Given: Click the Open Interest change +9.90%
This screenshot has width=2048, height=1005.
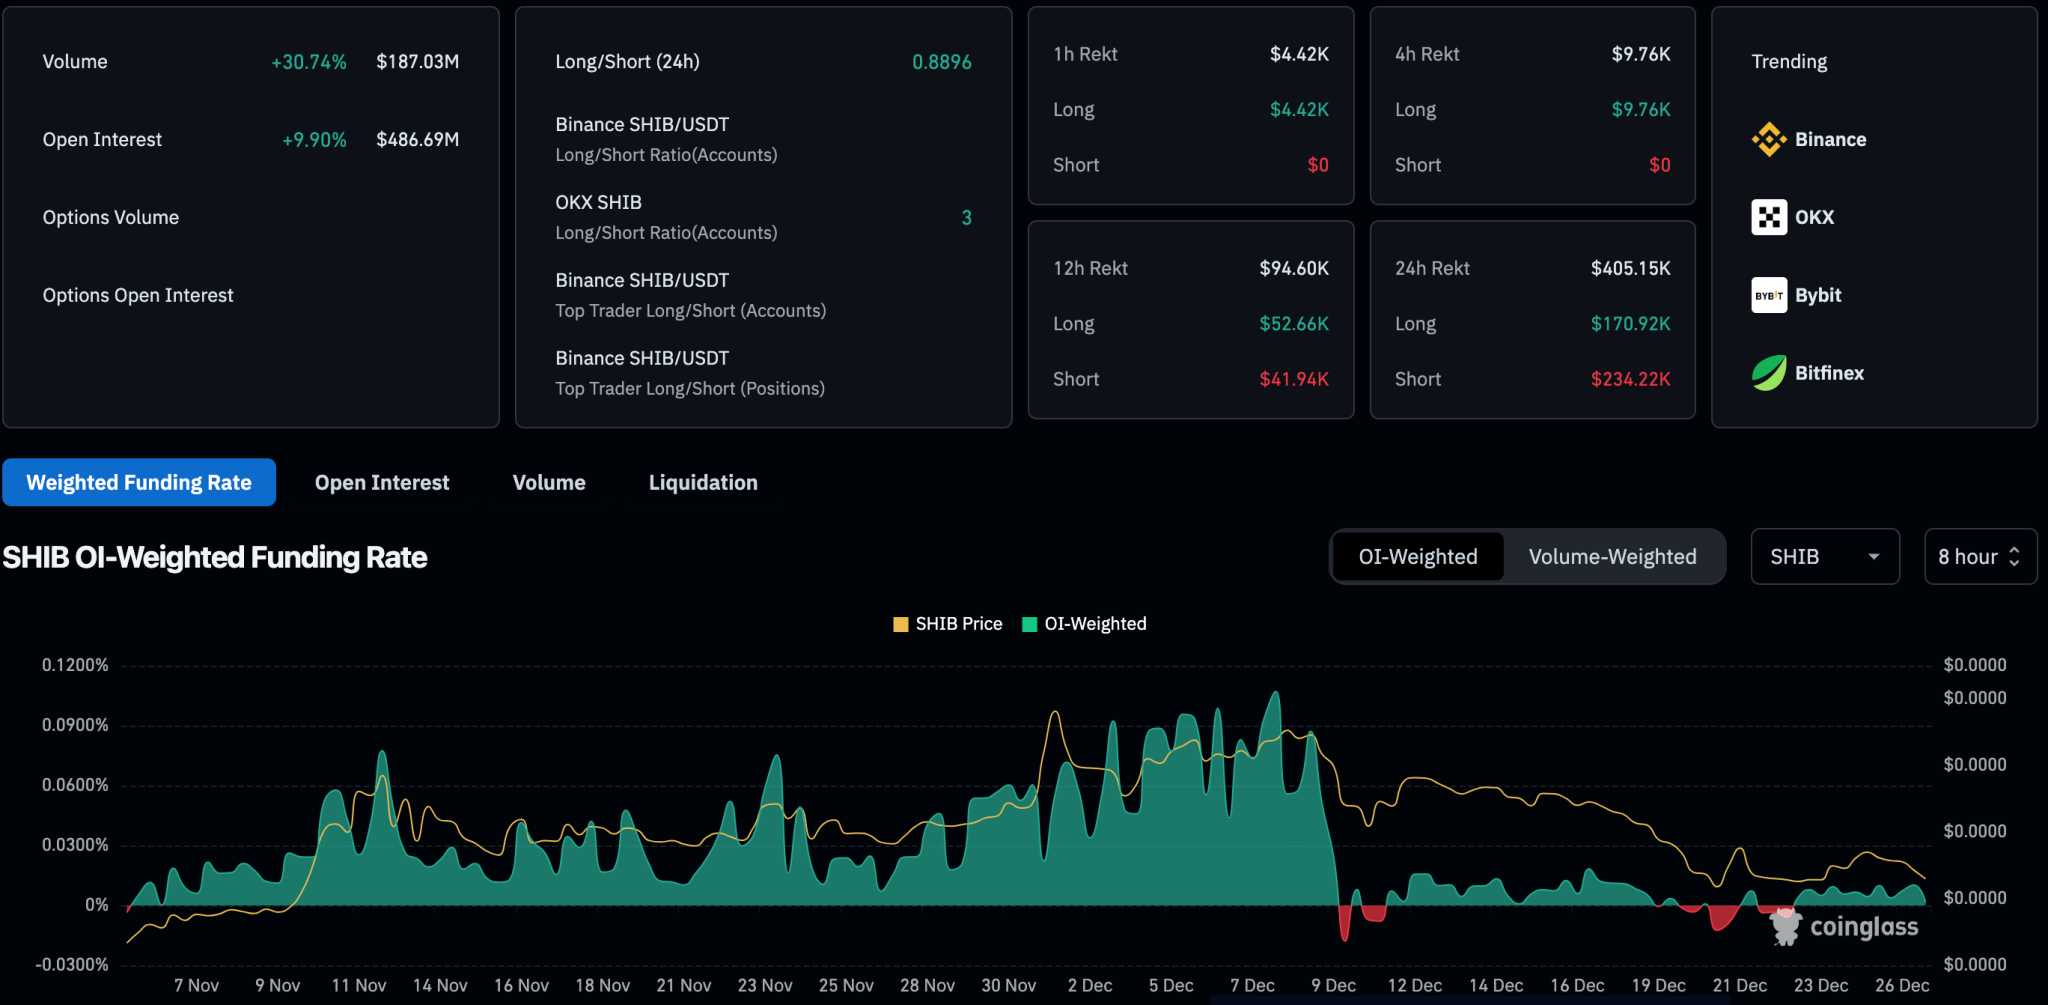Looking at the screenshot, I should coord(314,140).
